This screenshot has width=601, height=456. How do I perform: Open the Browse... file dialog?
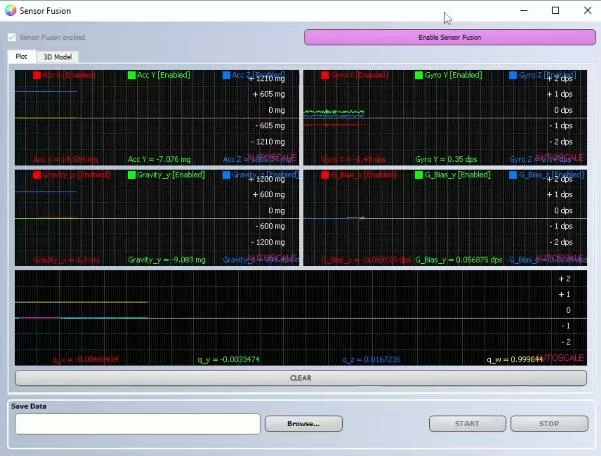(x=304, y=423)
